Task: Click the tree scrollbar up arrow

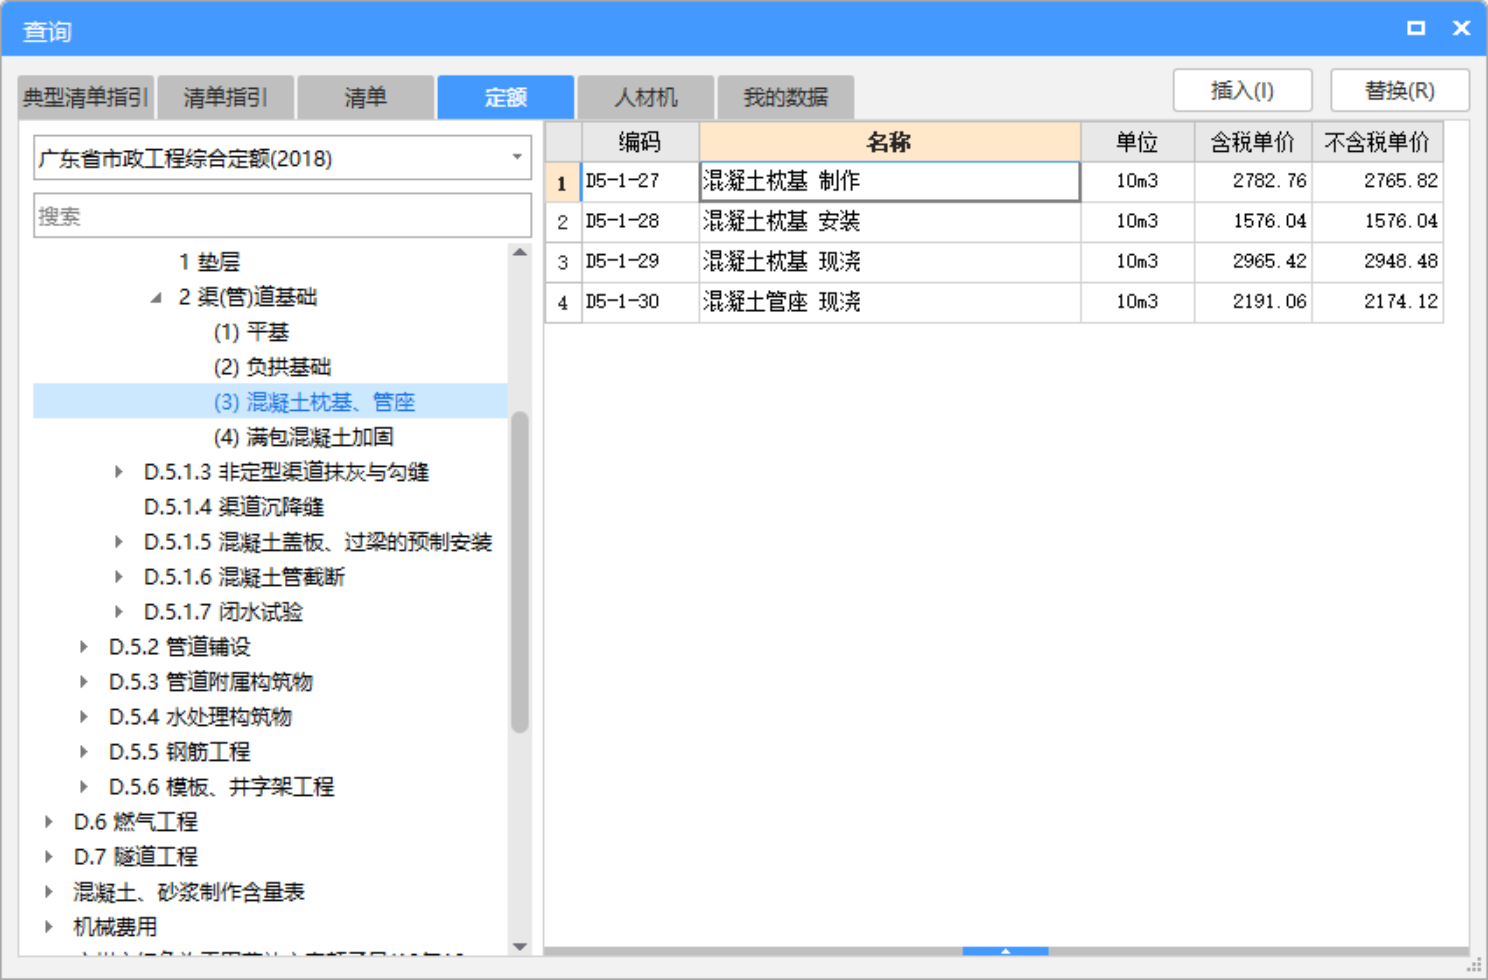Action: pyautogui.click(x=519, y=253)
